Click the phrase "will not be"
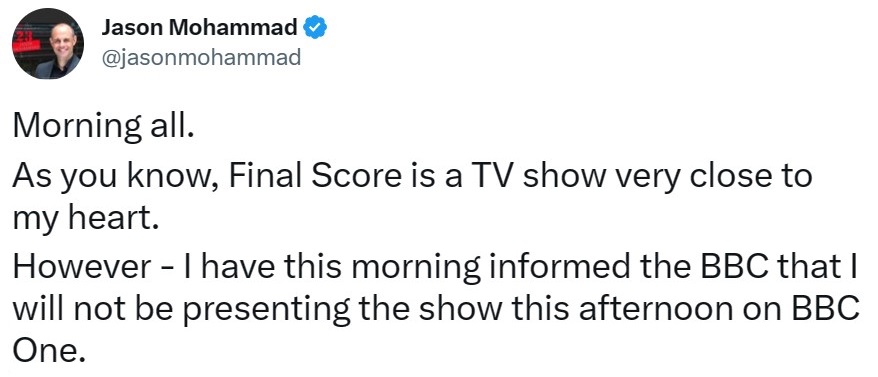The height and width of the screenshot is (377, 878). pos(94,311)
